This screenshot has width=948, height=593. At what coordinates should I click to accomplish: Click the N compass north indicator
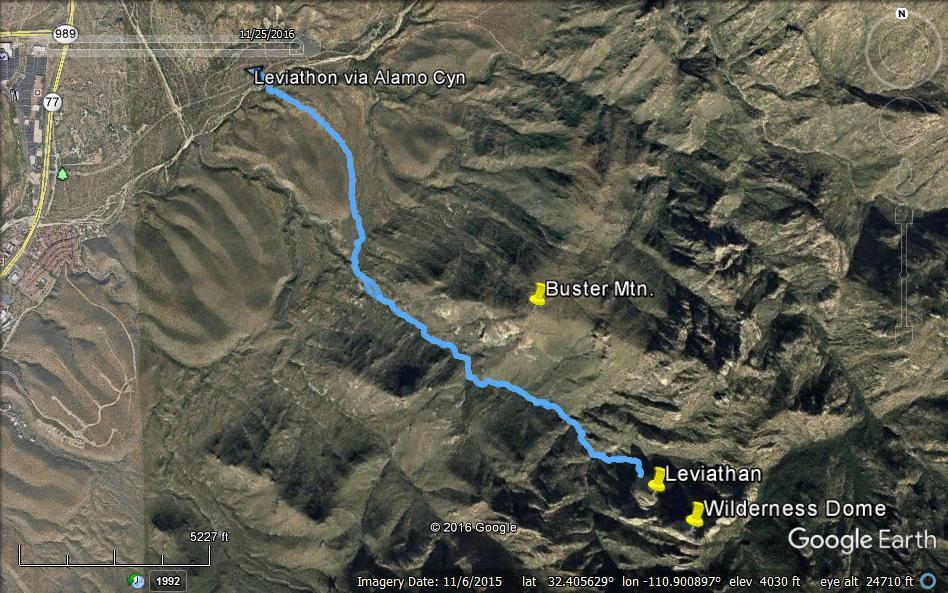(x=901, y=13)
